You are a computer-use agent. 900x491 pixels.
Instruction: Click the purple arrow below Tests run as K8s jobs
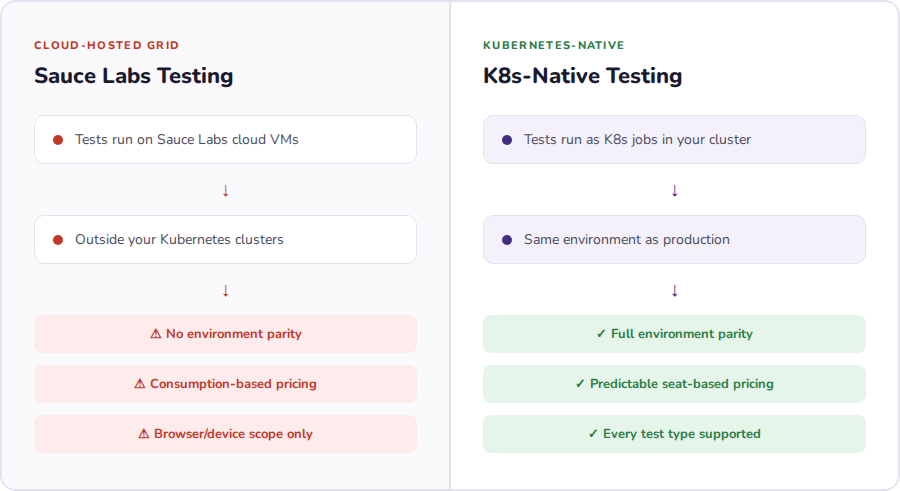tap(675, 190)
